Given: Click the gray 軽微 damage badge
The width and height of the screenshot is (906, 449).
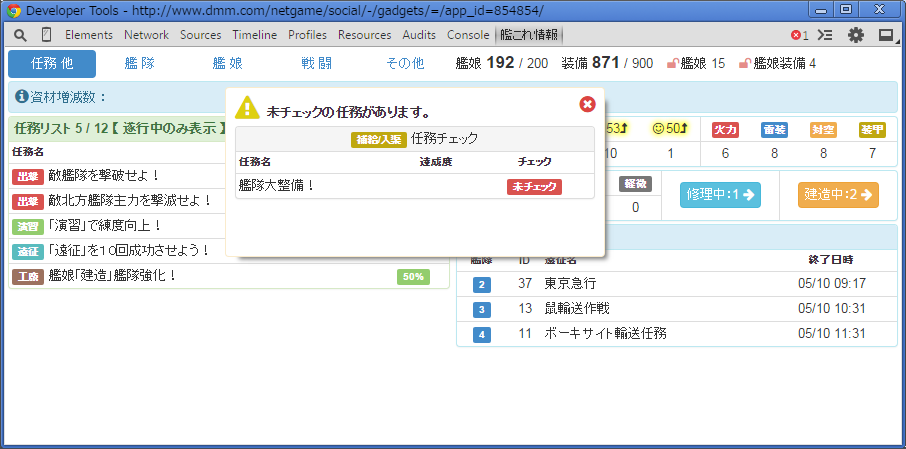Looking at the screenshot, I should 636,184.
